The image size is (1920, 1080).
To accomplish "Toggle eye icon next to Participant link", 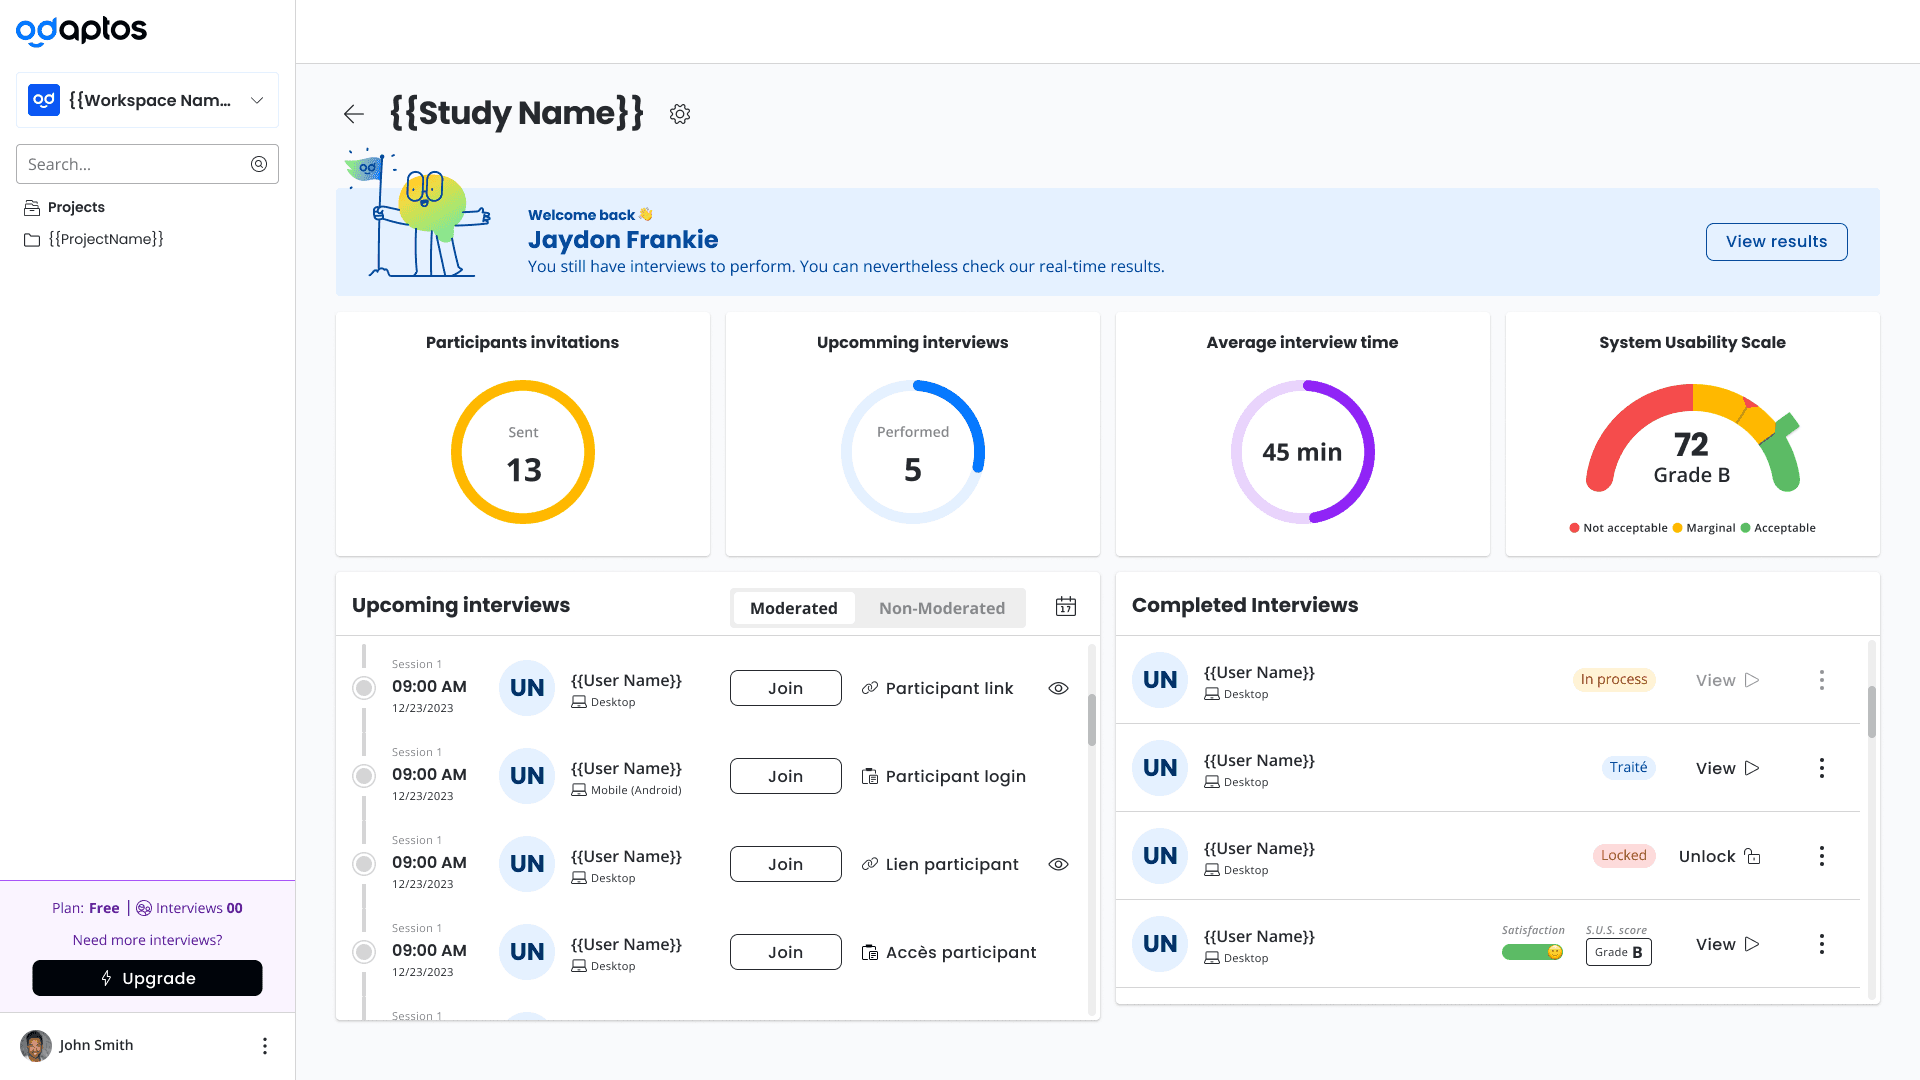I will [1059, 688].
